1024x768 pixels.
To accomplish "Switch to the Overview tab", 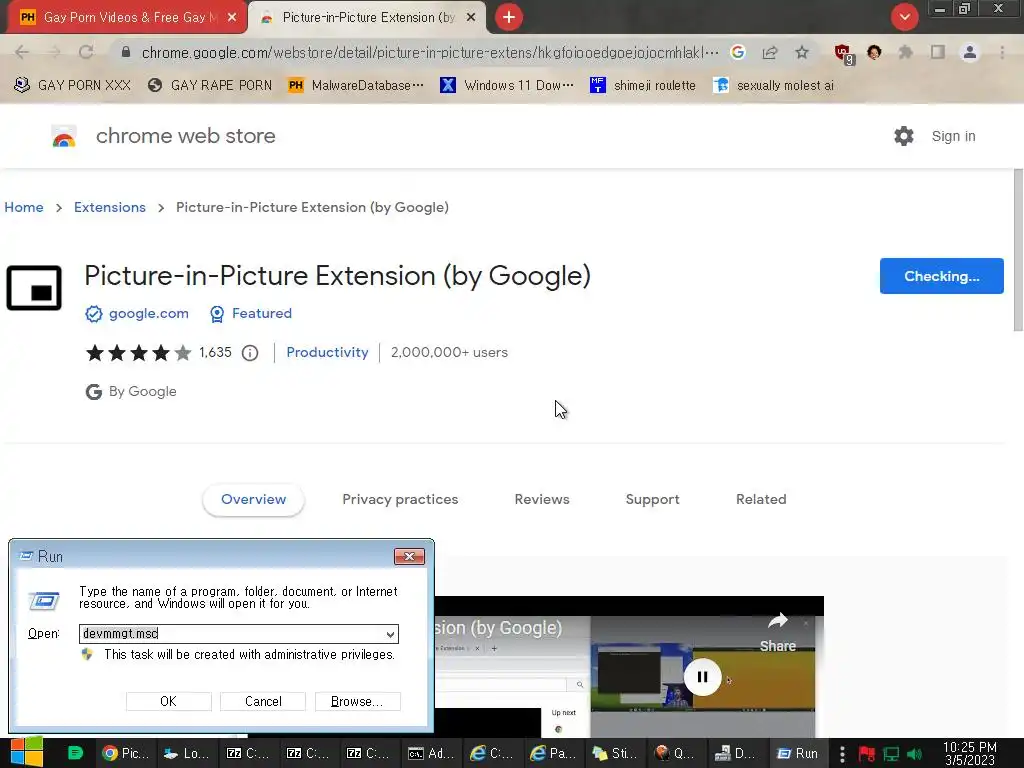I will pyautogui.click(x=253, y=500).
